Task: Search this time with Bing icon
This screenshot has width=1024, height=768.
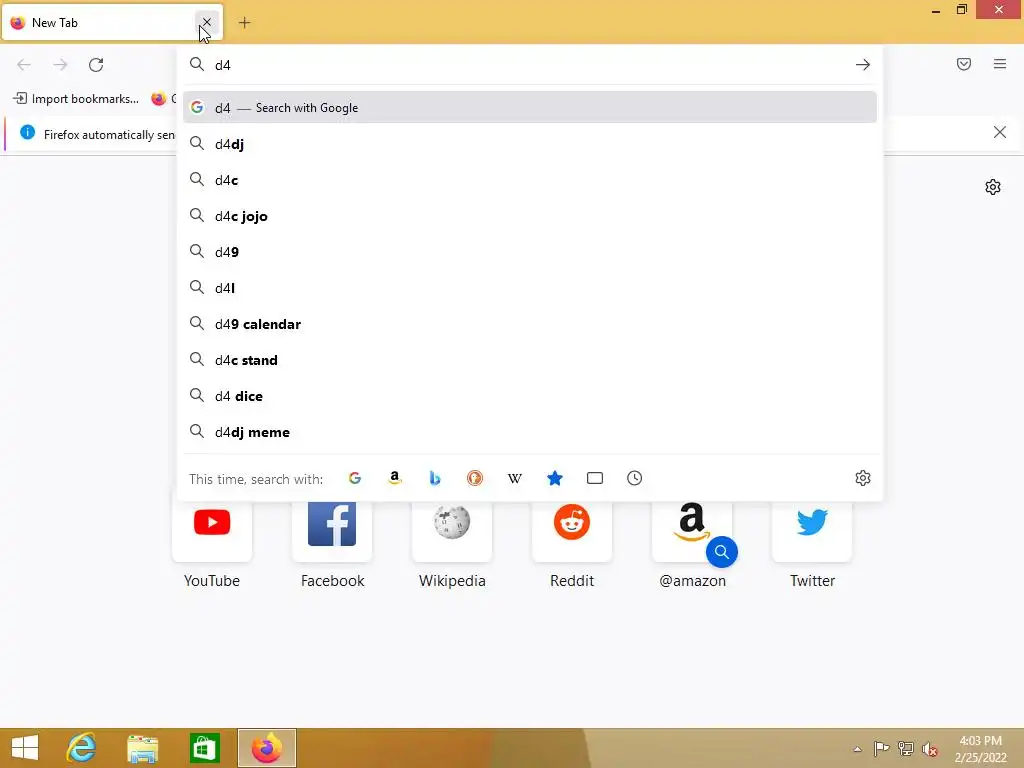Action: [435, 478]
